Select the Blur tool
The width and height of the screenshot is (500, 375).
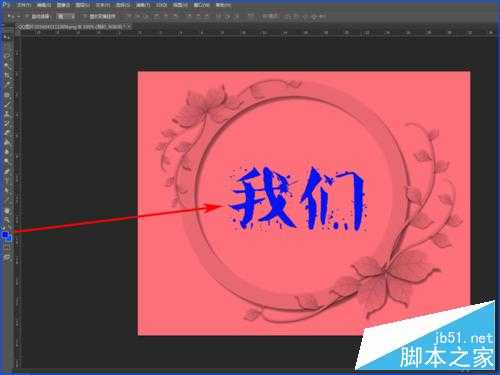(x=7, y=152)
